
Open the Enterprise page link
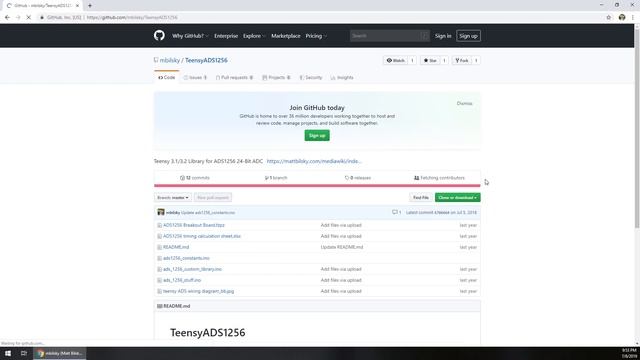click(x=226, y=36)
